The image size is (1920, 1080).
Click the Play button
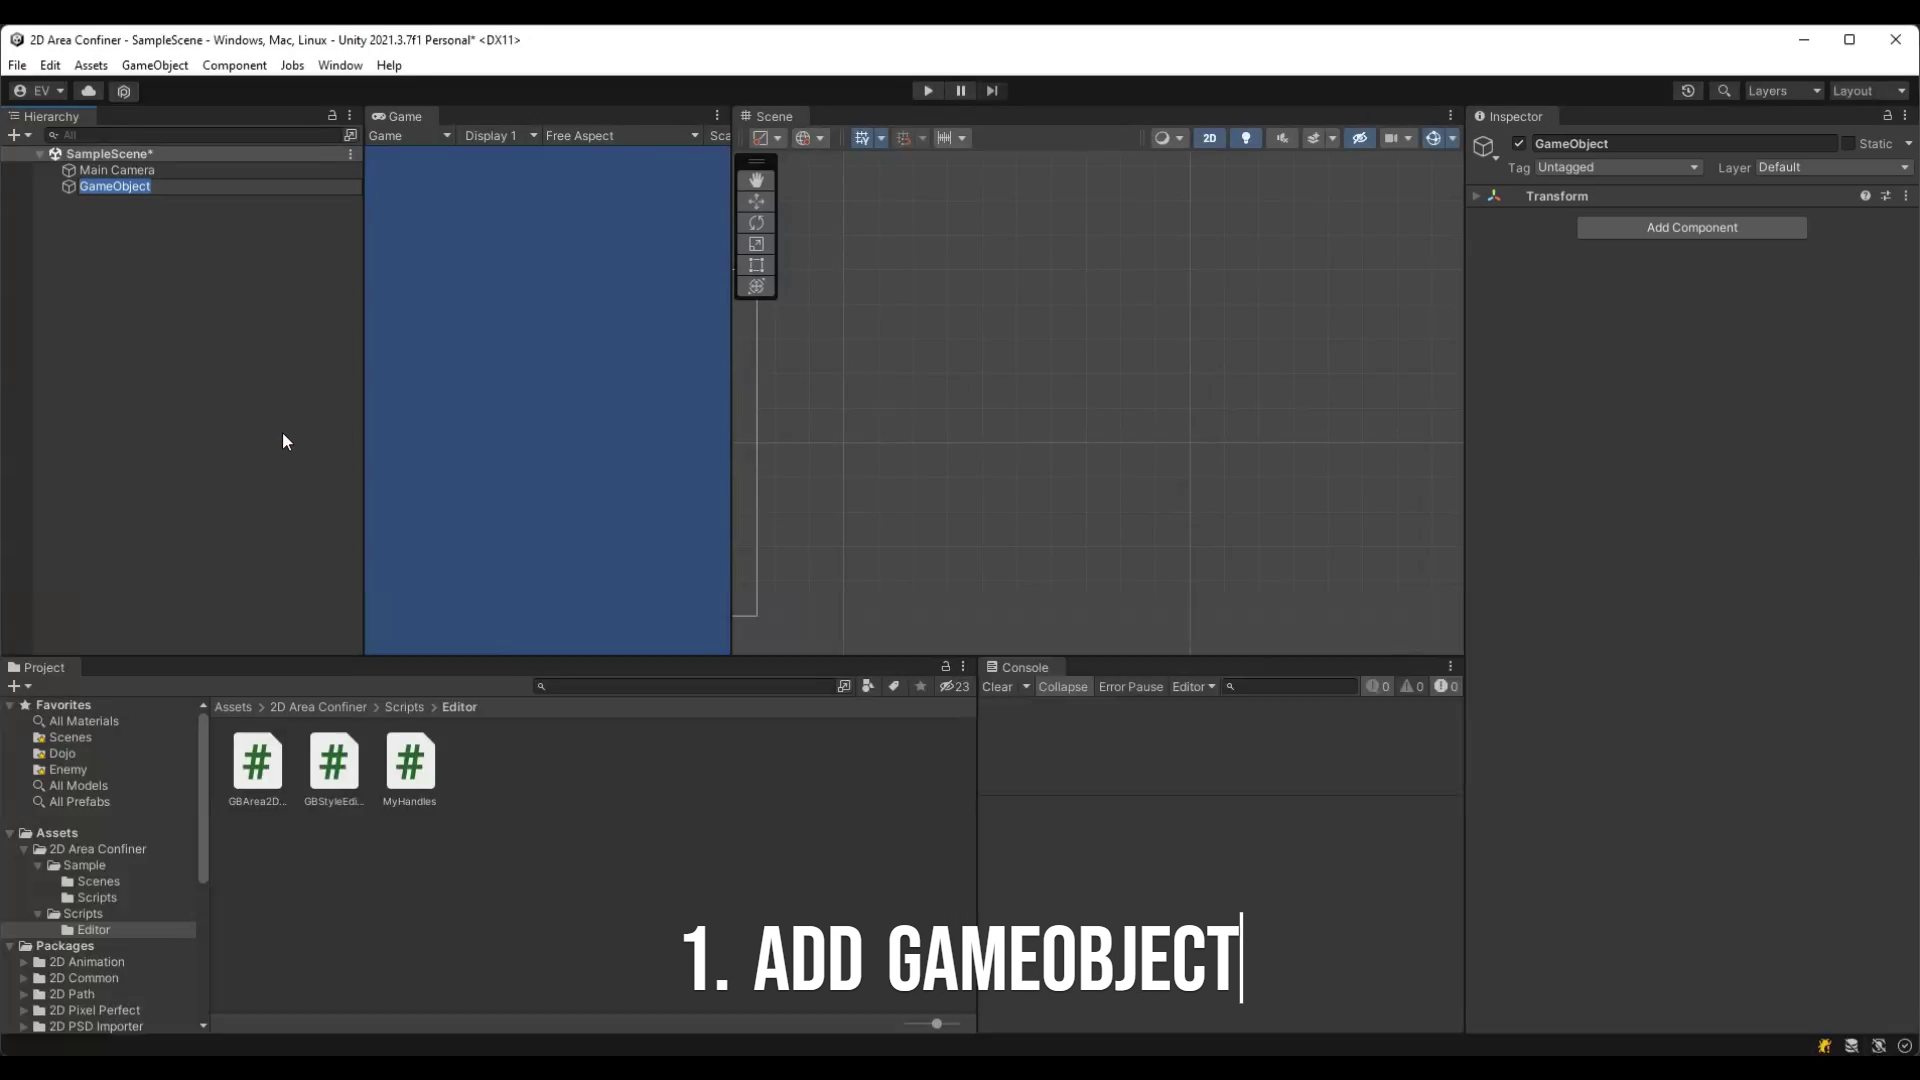[928, 90]
